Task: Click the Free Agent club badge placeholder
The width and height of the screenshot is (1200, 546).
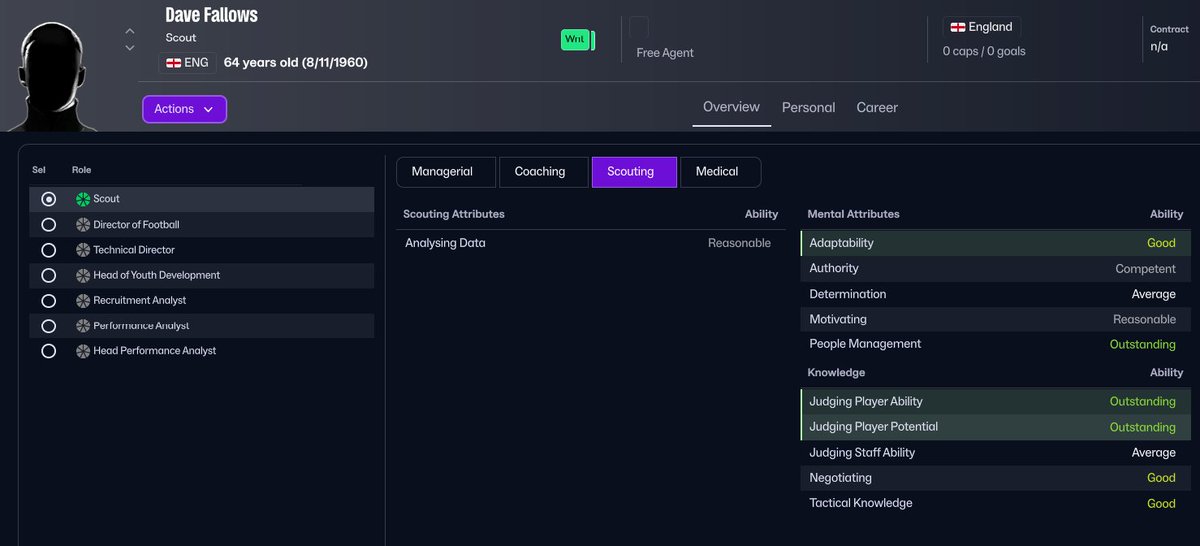Action: (x=638, y=27)
